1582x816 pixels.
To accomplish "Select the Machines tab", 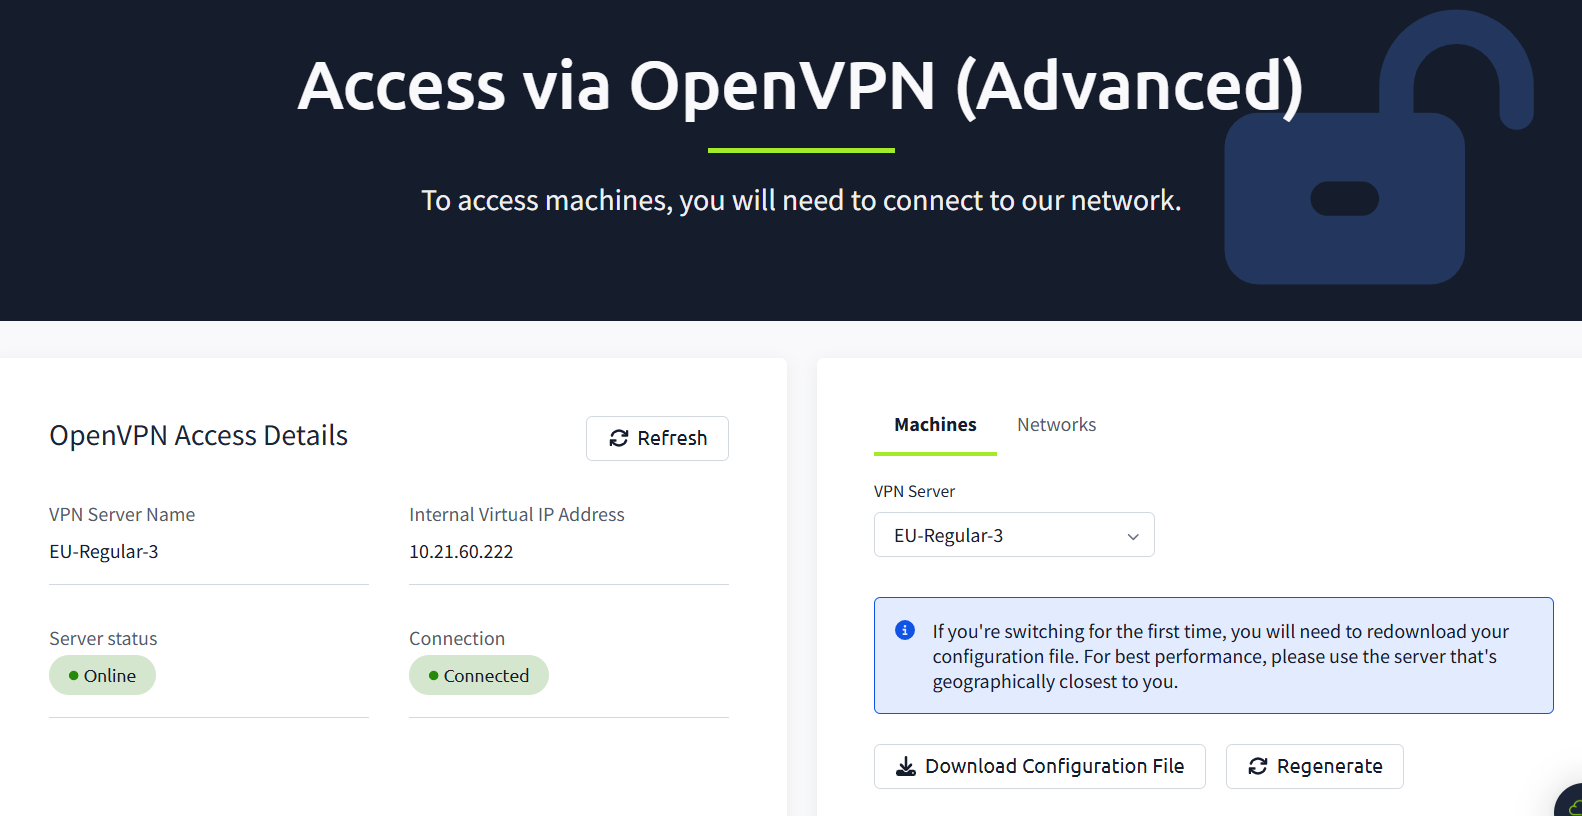I will coord(935,425).
